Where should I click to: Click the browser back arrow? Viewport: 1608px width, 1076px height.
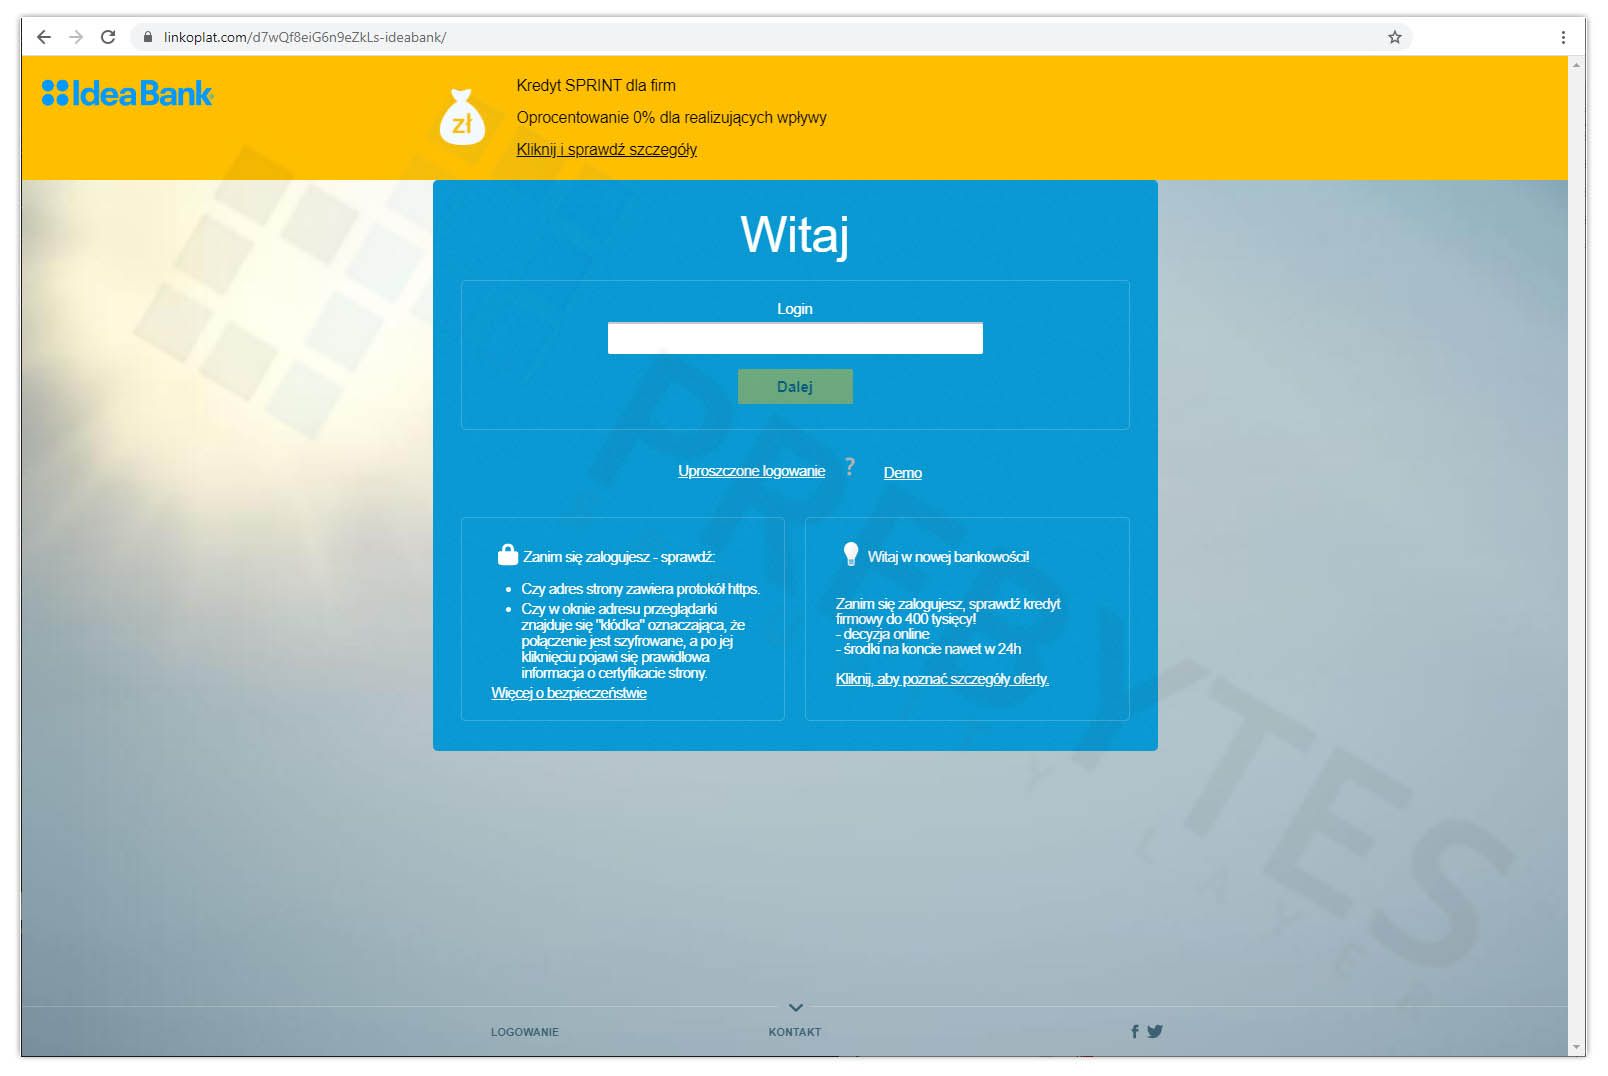44,37
